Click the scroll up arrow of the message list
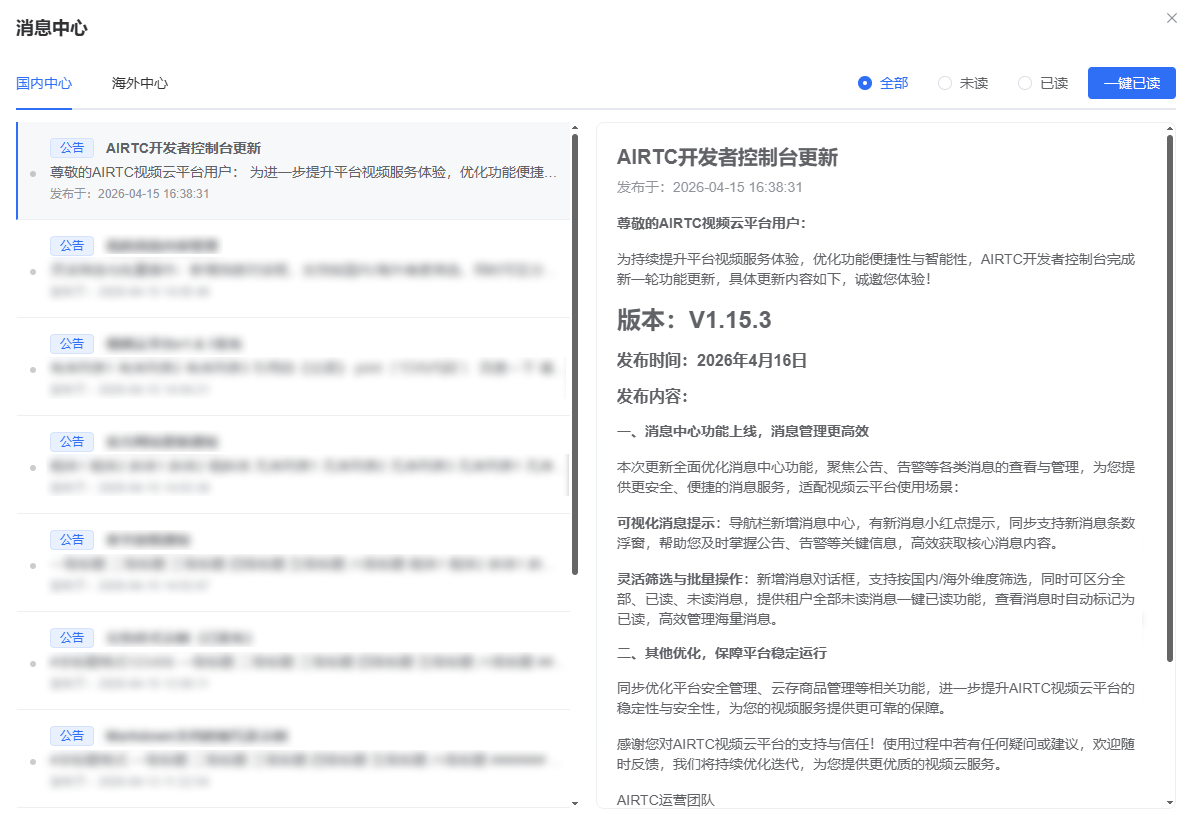 click(575, 128)
